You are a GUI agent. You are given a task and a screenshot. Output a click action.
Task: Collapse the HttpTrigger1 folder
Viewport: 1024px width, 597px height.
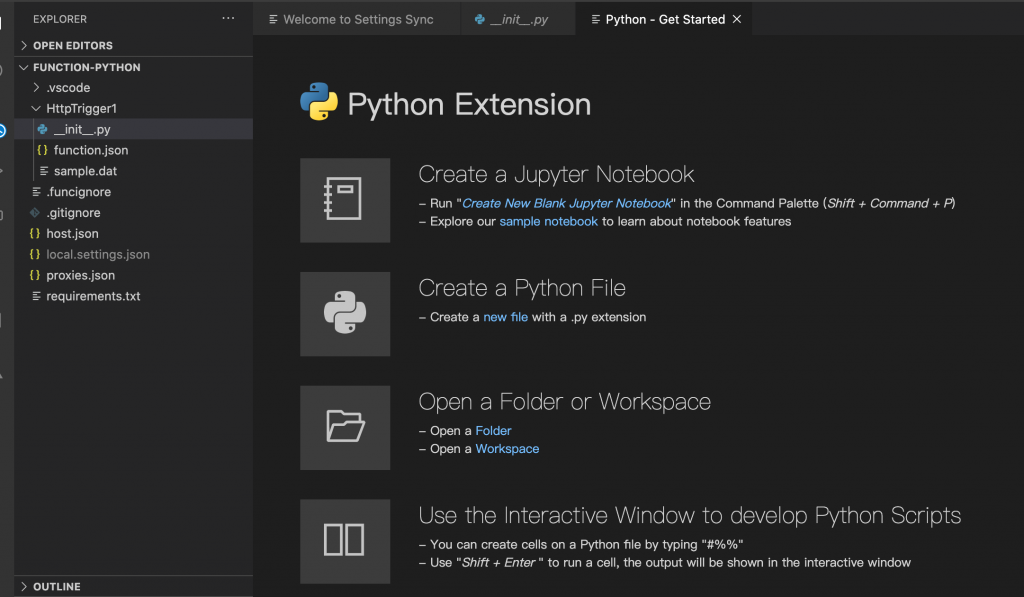(81, 108)
